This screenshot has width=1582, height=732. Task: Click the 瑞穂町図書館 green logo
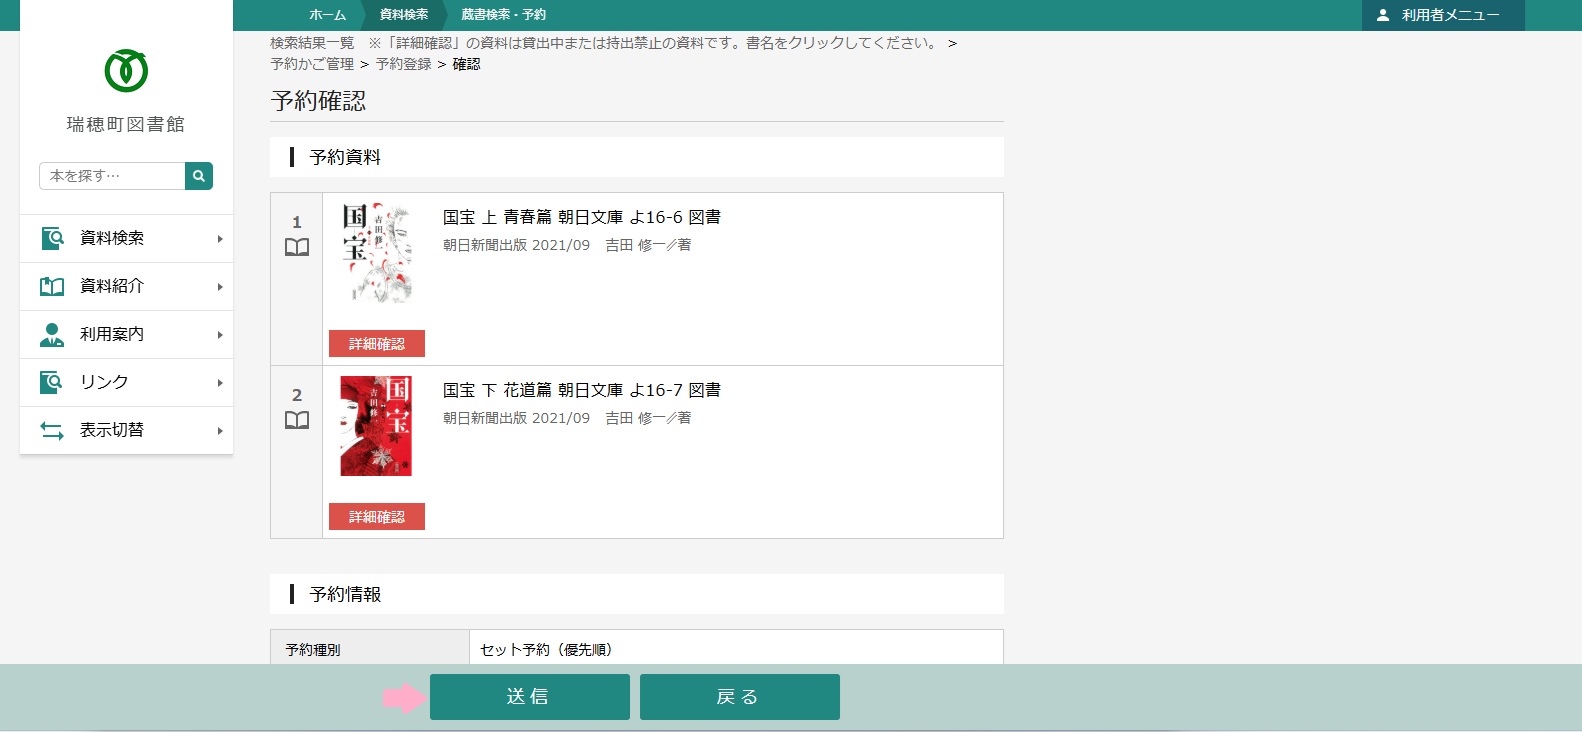click(126, 71)
